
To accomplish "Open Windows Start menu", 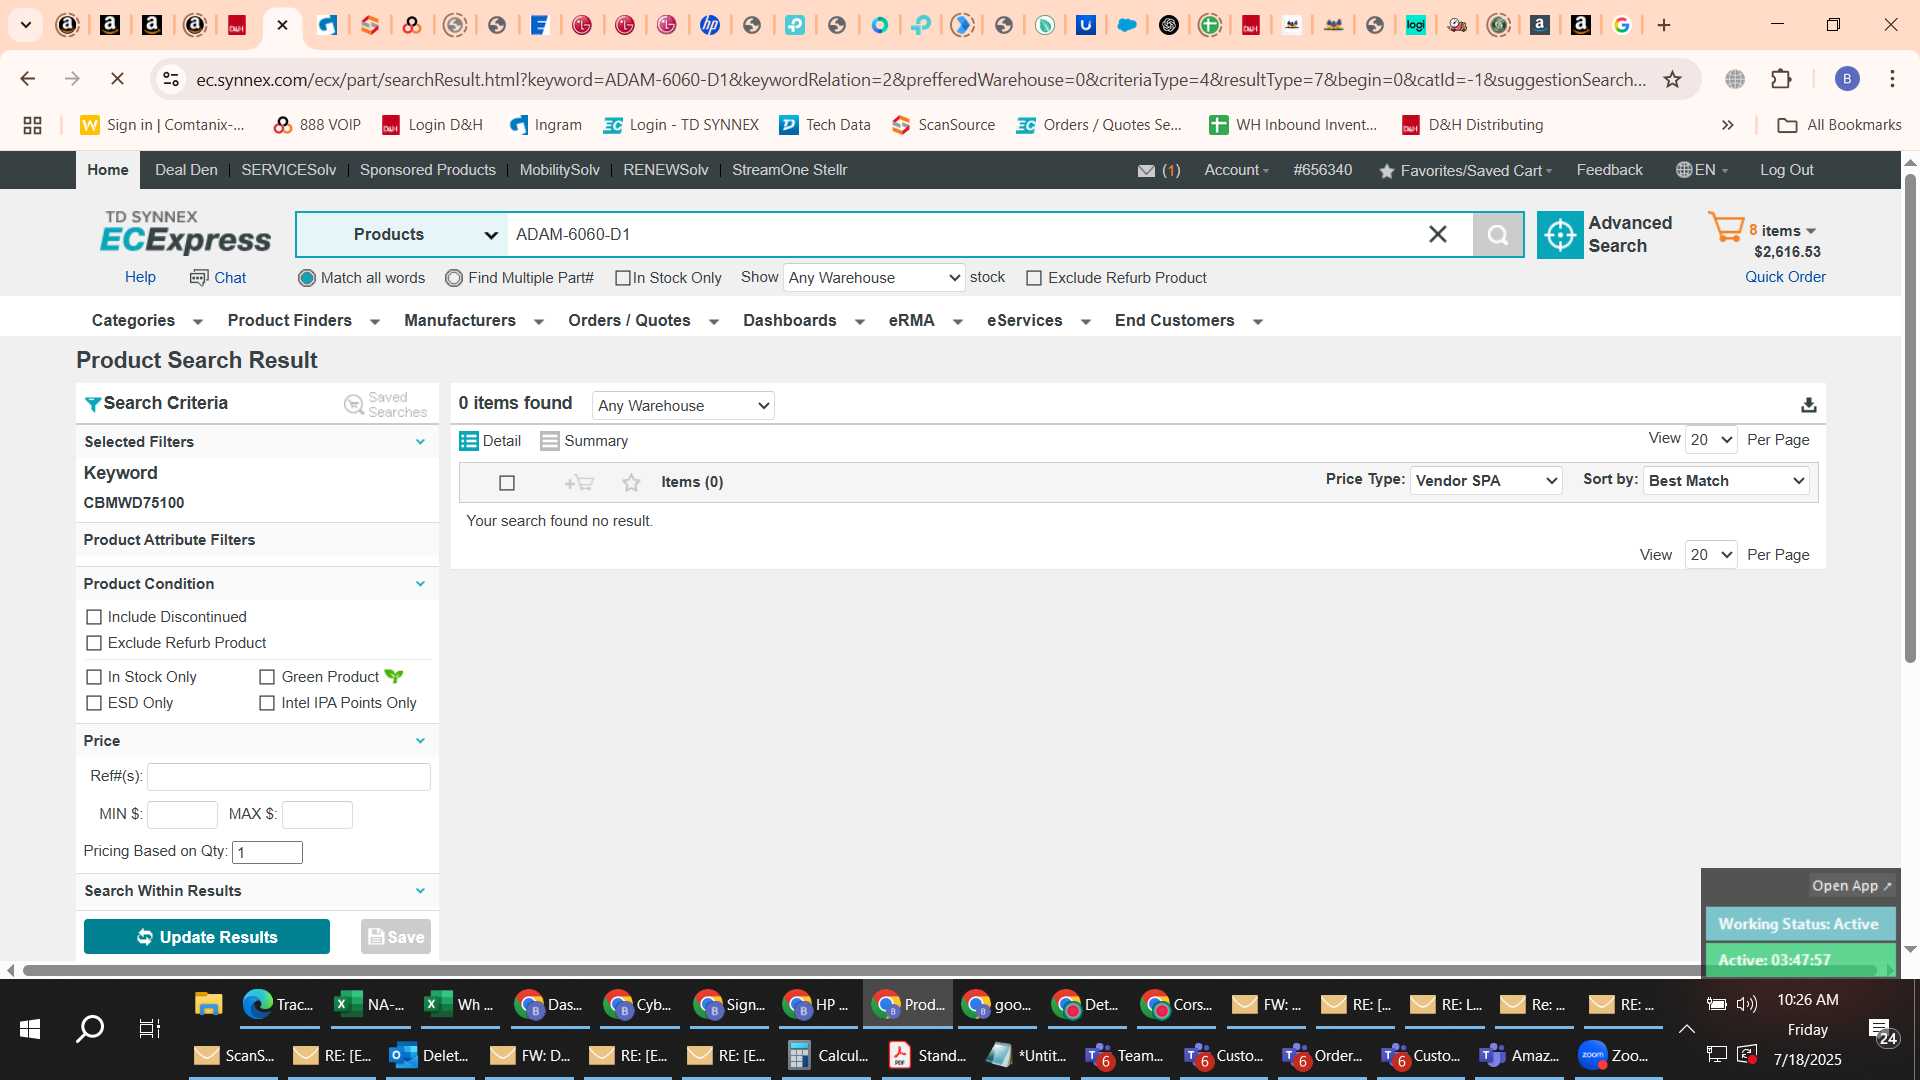I will pos(30,1029).
